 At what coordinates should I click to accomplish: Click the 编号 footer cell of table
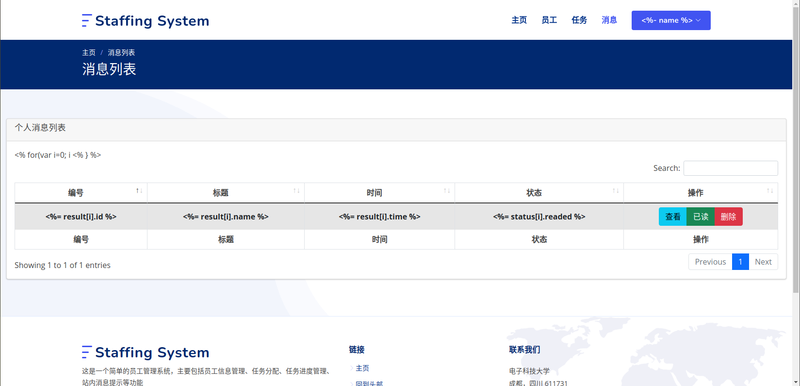click(81, 239)
